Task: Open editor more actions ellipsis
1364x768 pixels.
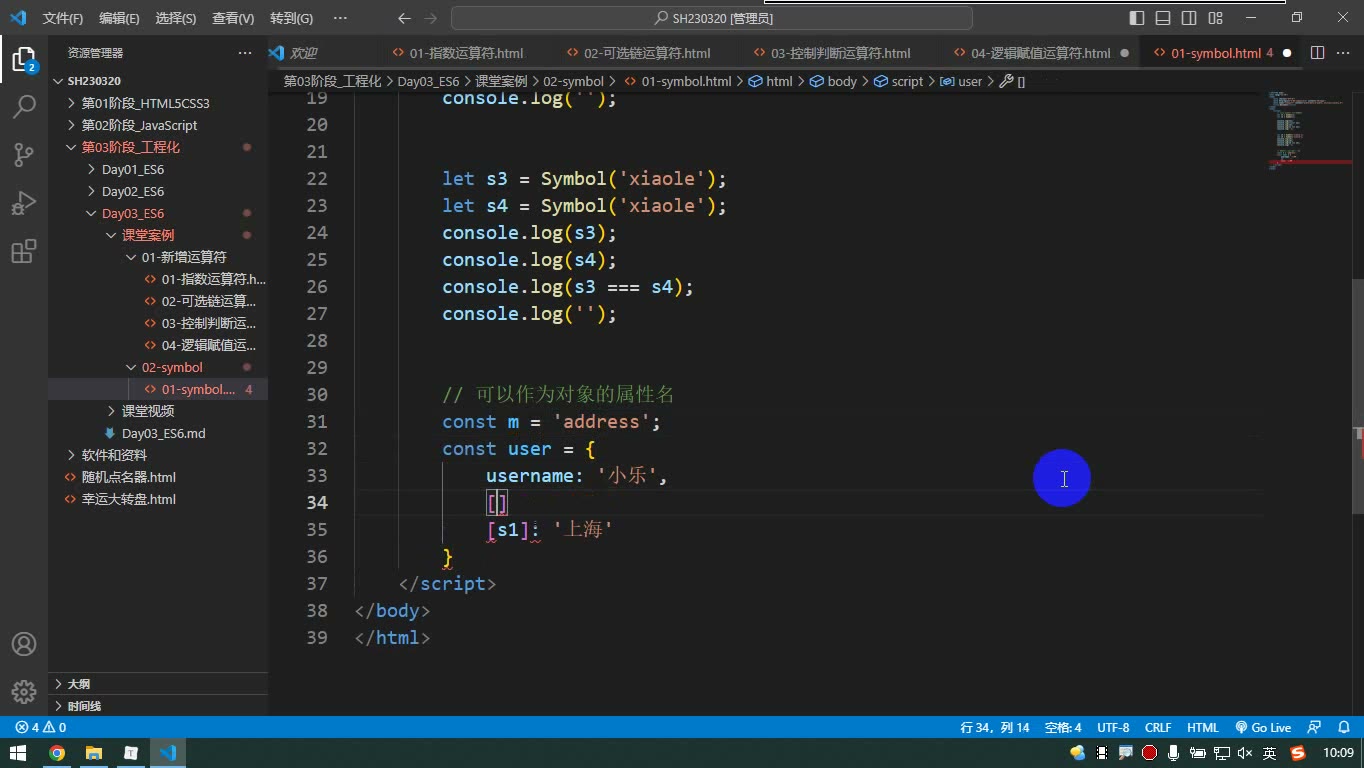Action: [1344, 53]
